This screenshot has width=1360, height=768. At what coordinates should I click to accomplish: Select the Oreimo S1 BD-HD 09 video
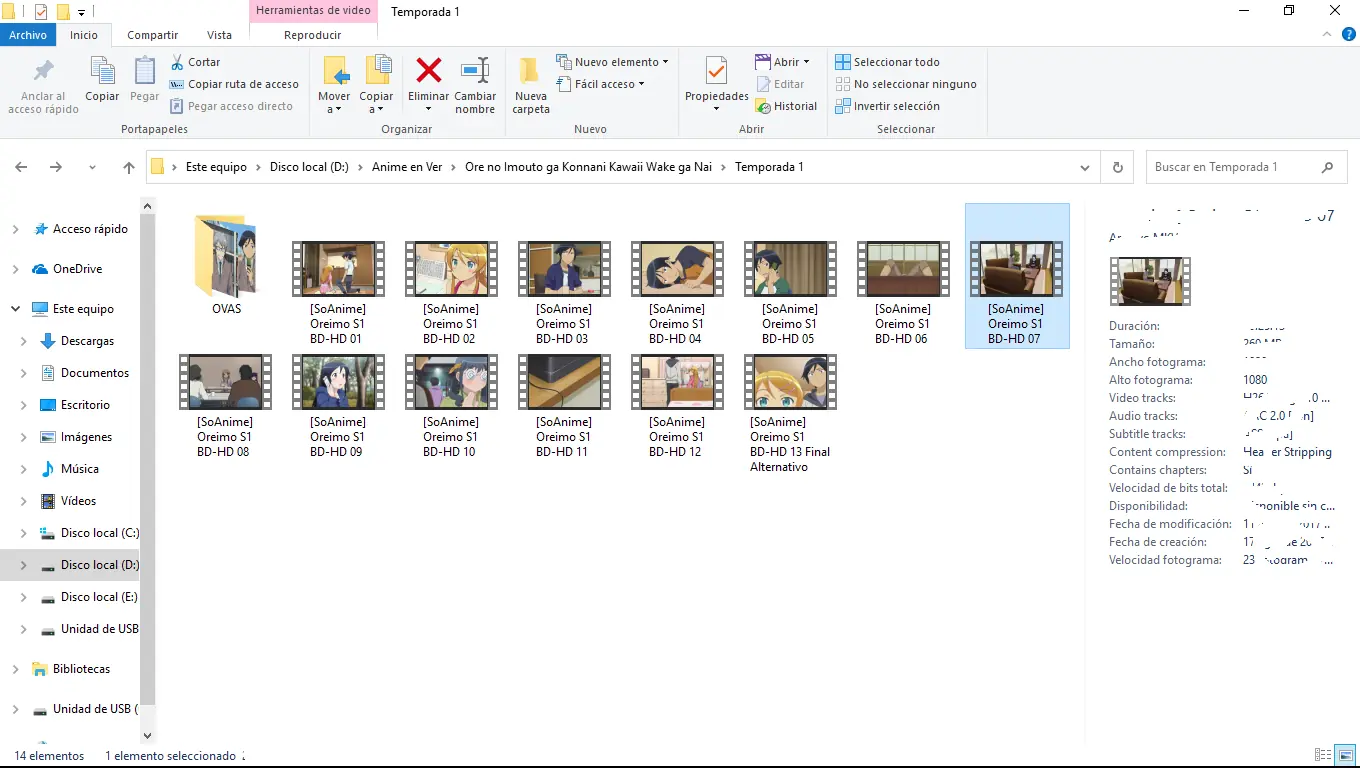pos(338,405)
